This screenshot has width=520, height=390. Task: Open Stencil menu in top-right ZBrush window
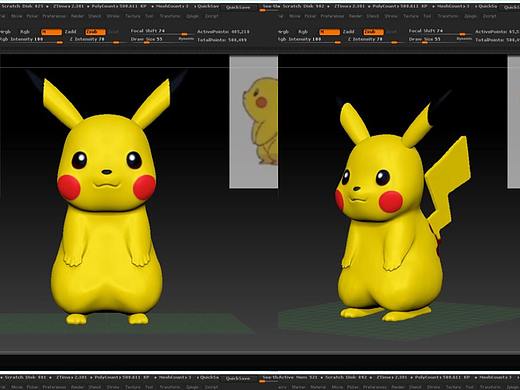373,16
